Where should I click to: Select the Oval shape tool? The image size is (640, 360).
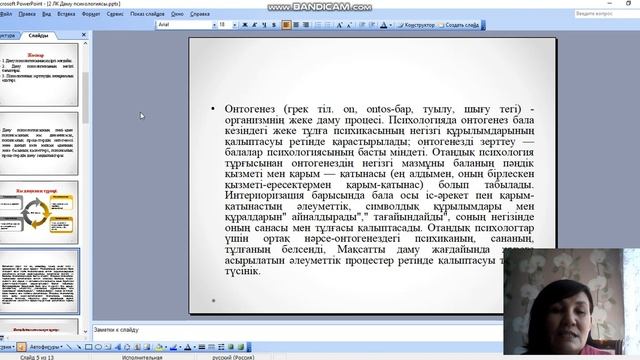click(x=98, y=347)
